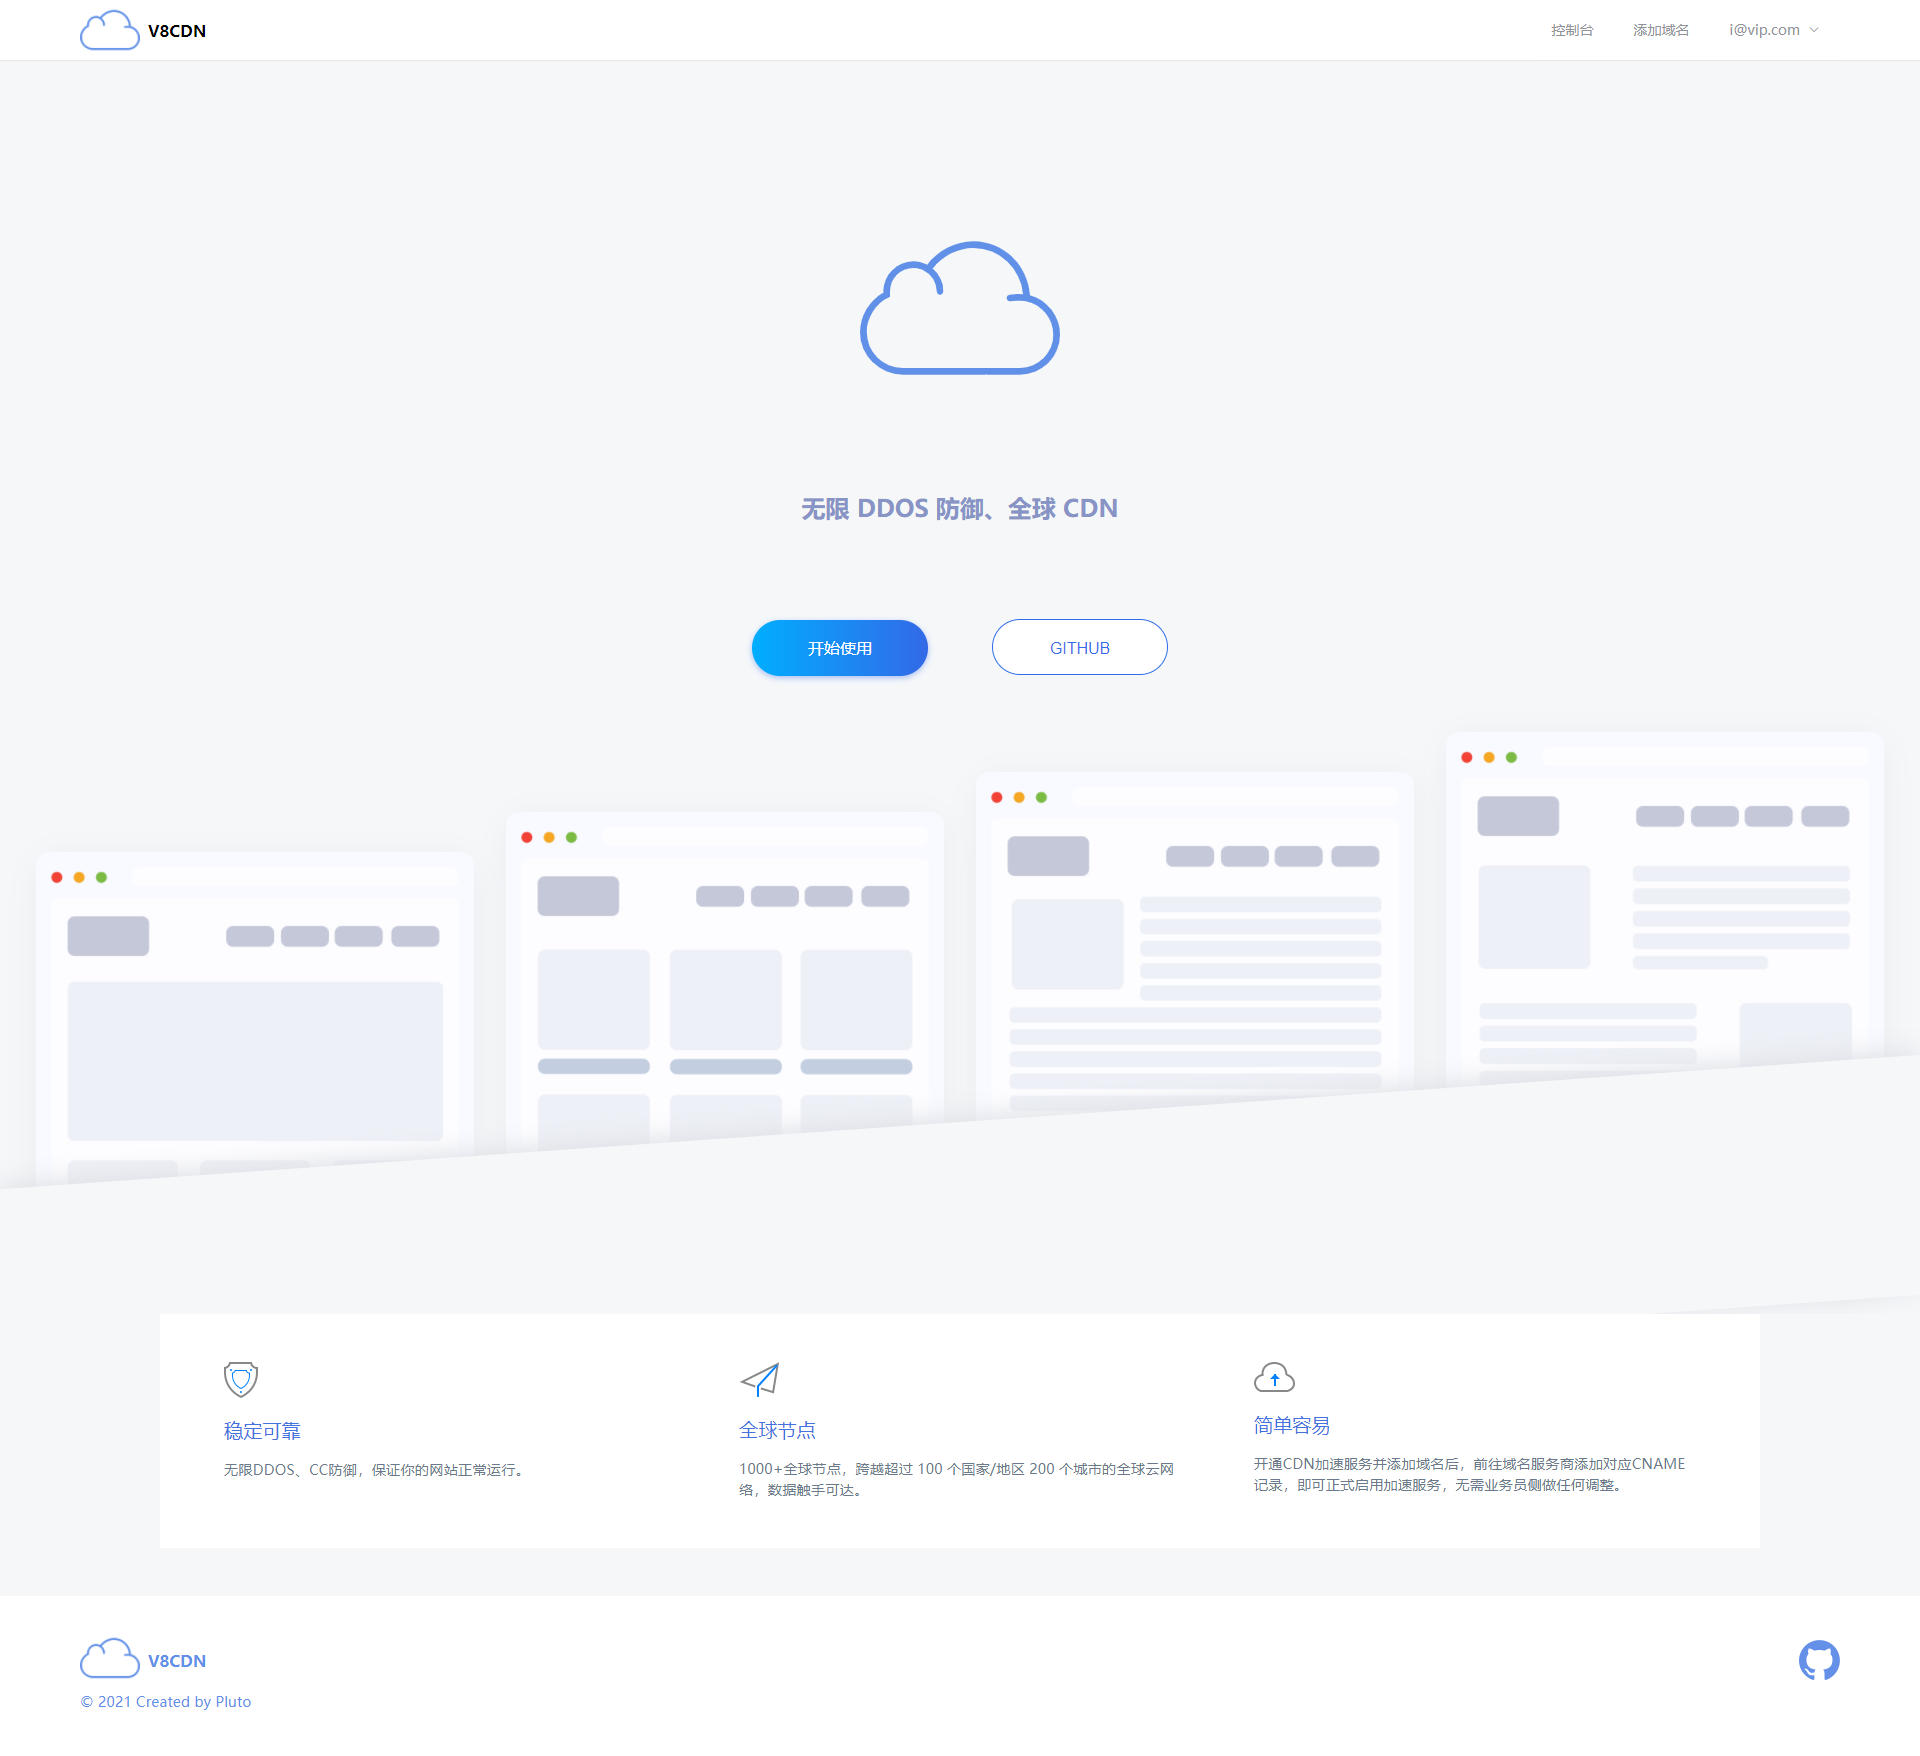This screenshot has height=1756, width=1920.
Task: Click the leftmost browser mockup thumbnail
Action: 255,1010
